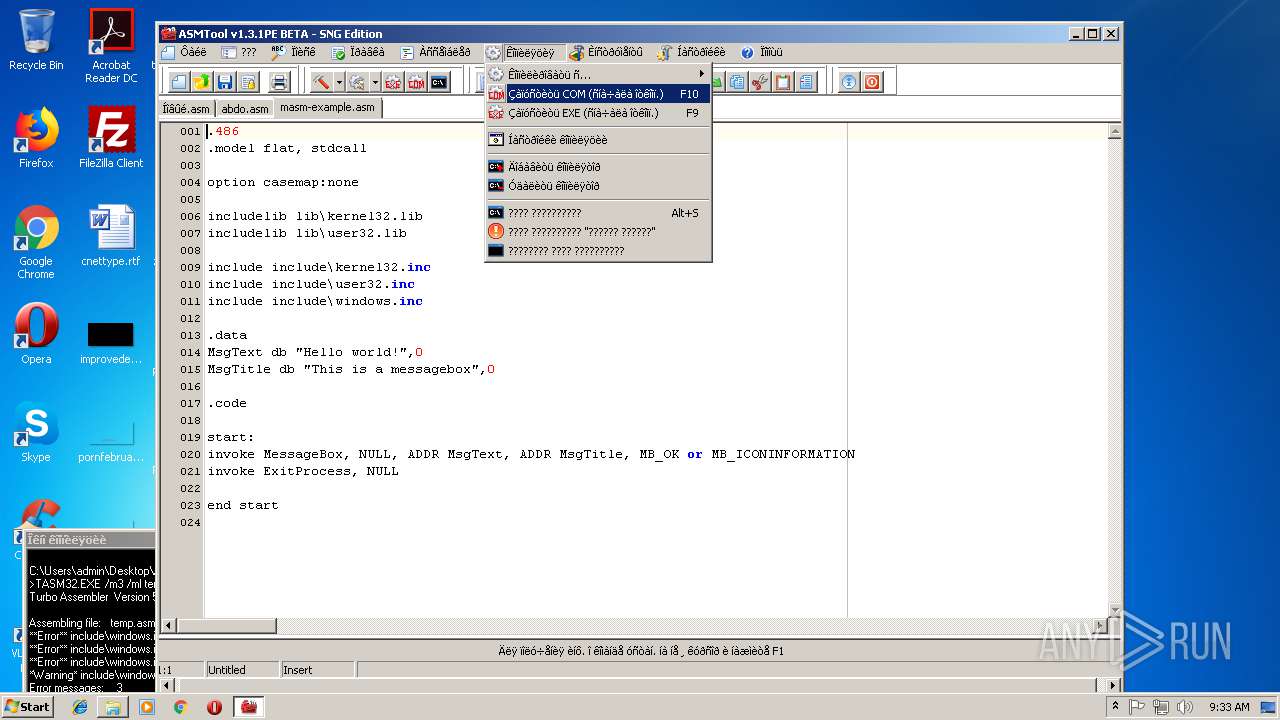Click the Windows Start button
Screen dimensions: 1280x720
(27, 707)
